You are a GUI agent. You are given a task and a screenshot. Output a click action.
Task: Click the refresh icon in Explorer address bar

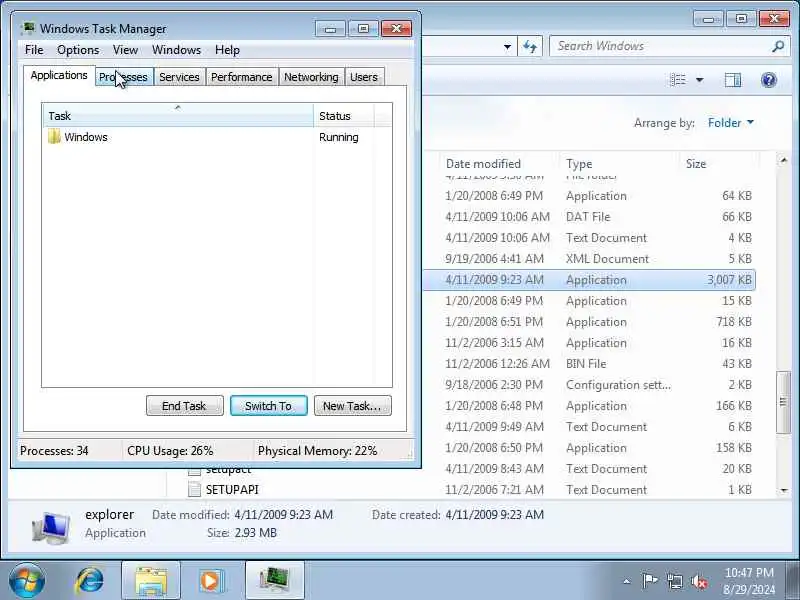pos(530,47)
